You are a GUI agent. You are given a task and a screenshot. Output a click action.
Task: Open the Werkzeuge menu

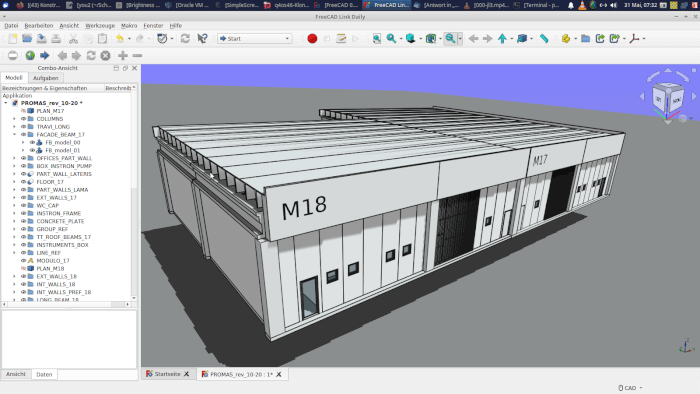tap(100, 26)
